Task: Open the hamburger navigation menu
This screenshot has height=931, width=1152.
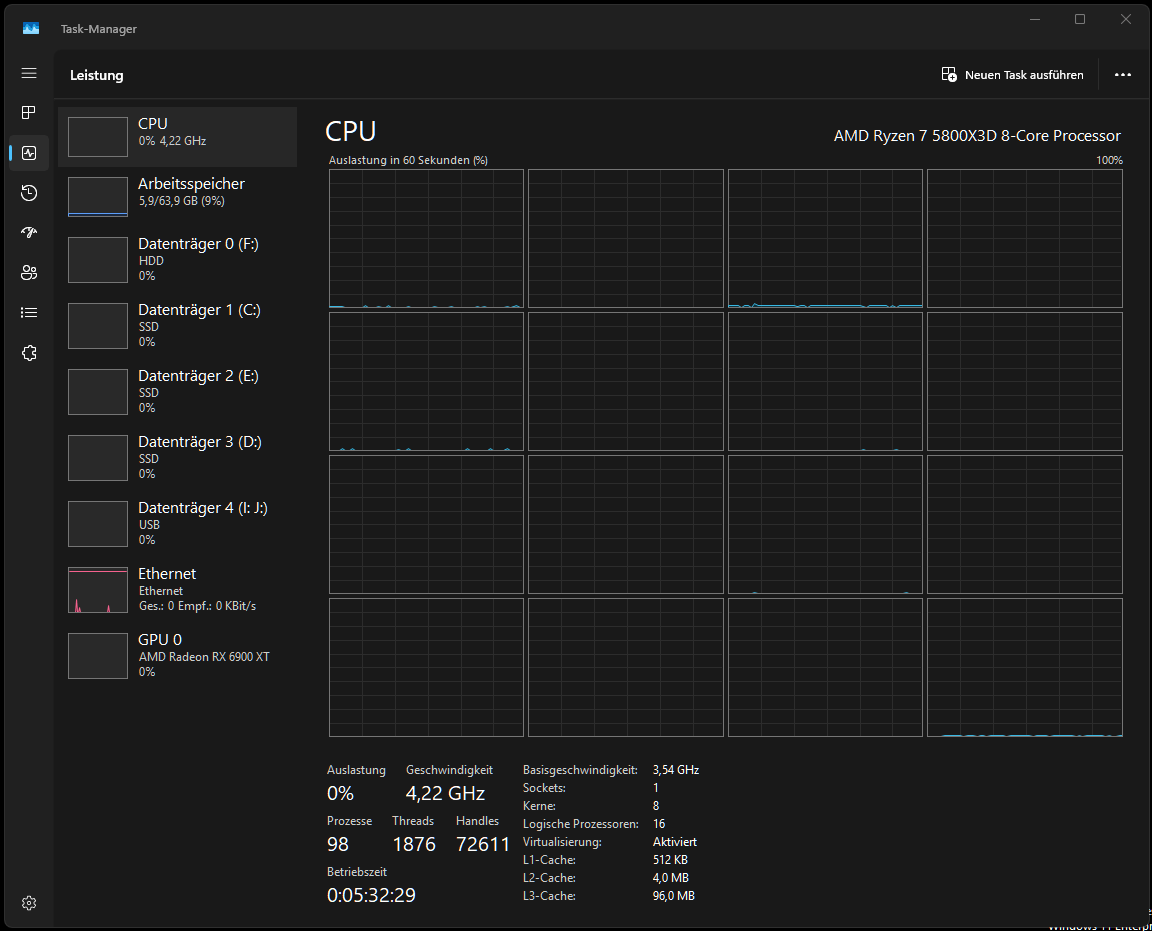Action: pos(29,73)
